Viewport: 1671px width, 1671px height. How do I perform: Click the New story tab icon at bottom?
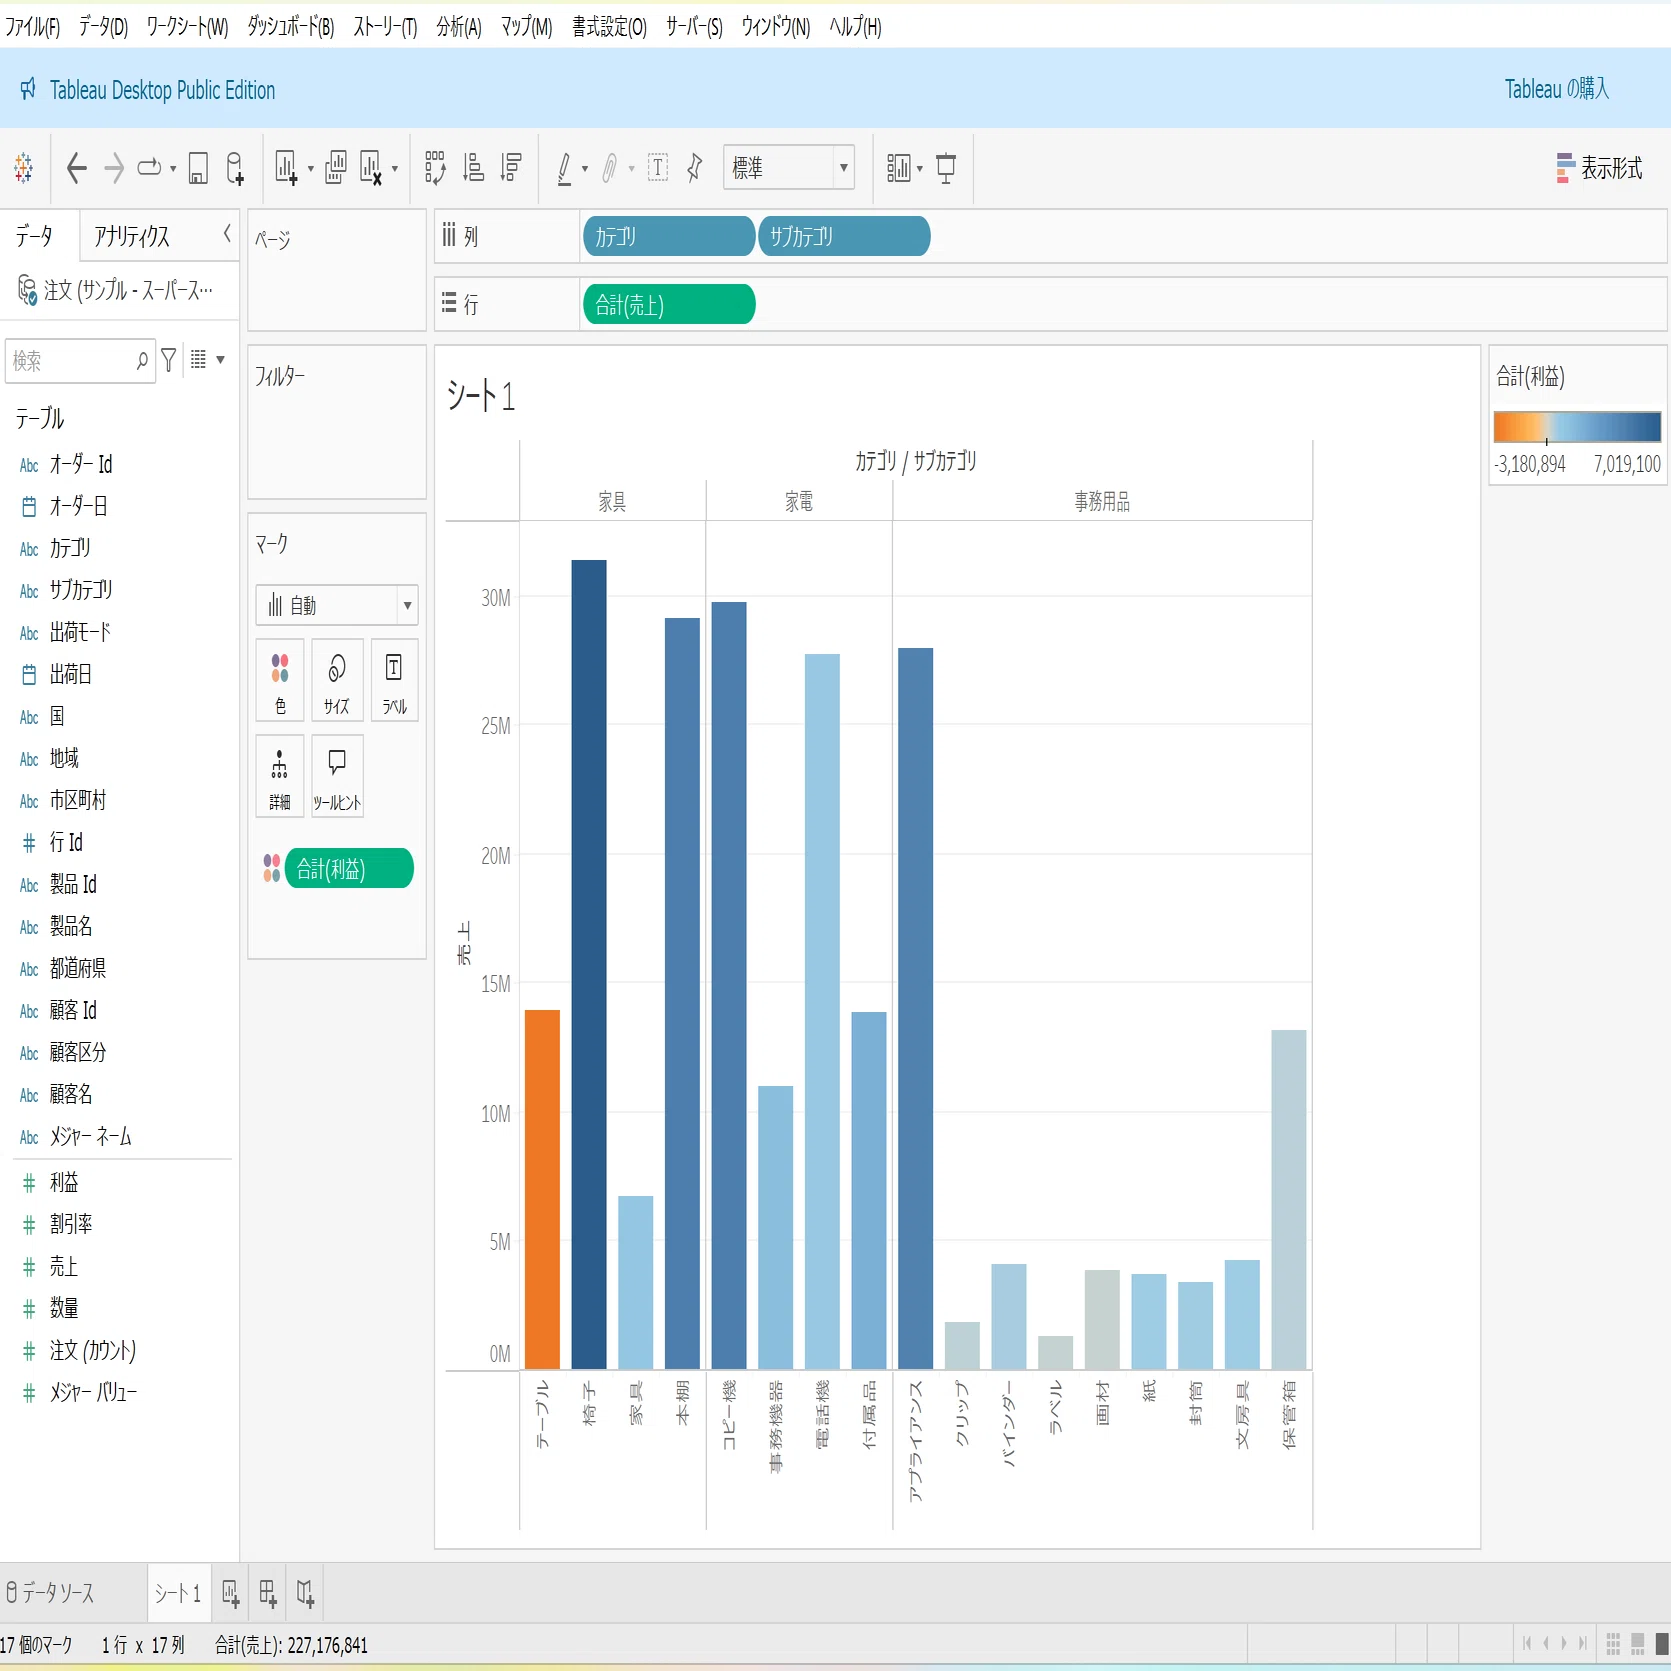(306, 1593)
